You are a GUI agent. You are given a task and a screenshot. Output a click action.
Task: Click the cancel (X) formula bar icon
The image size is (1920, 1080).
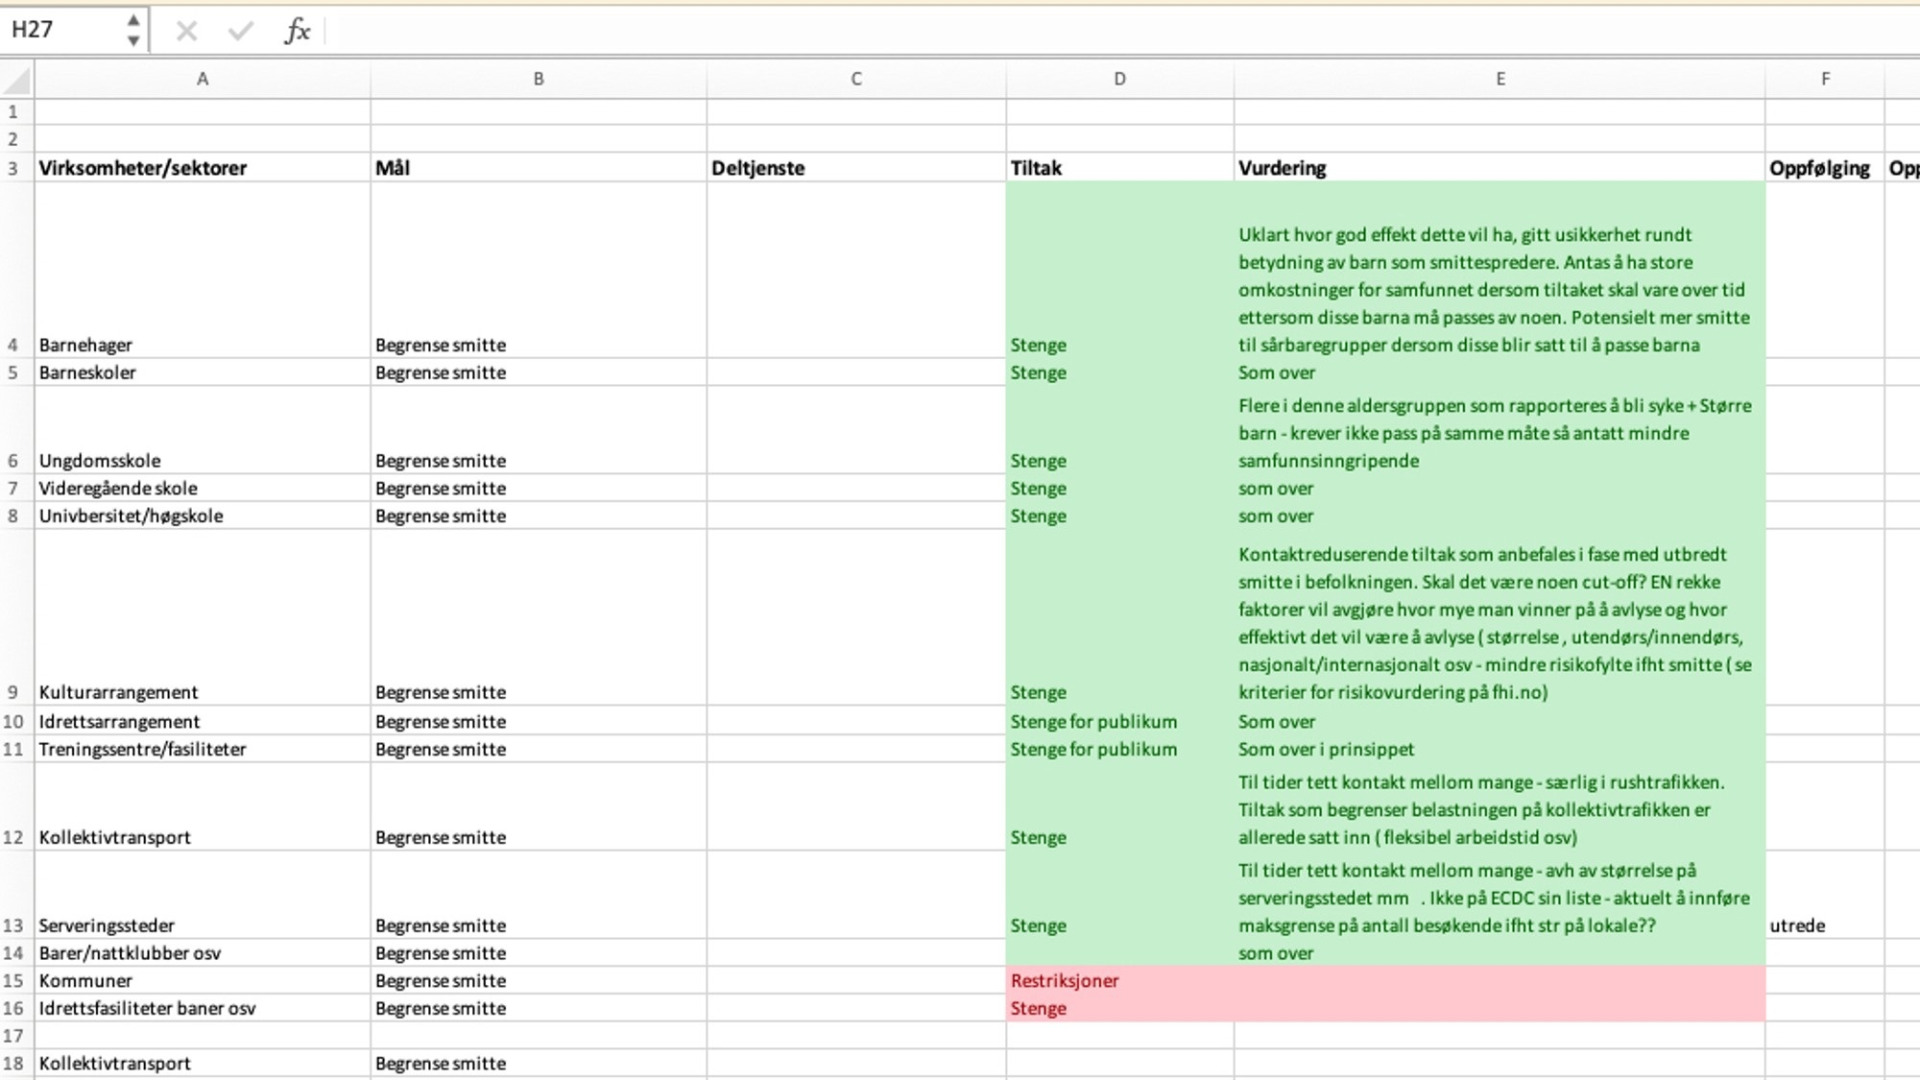[186, 31]
